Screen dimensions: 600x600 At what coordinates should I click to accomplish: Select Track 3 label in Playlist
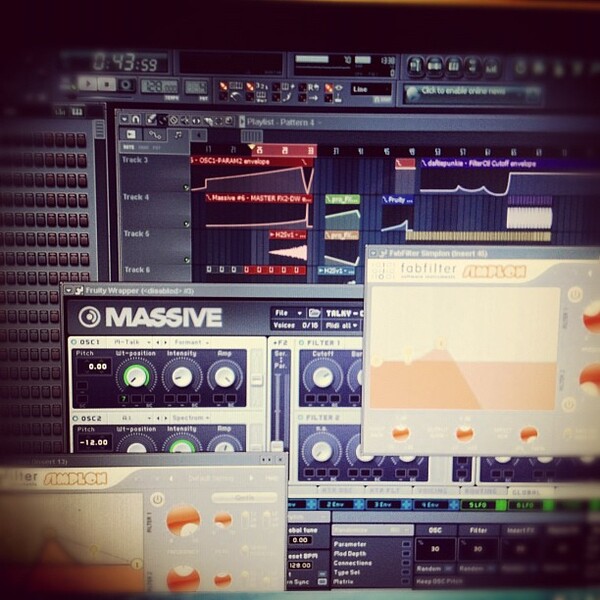[x=135, y=160]
